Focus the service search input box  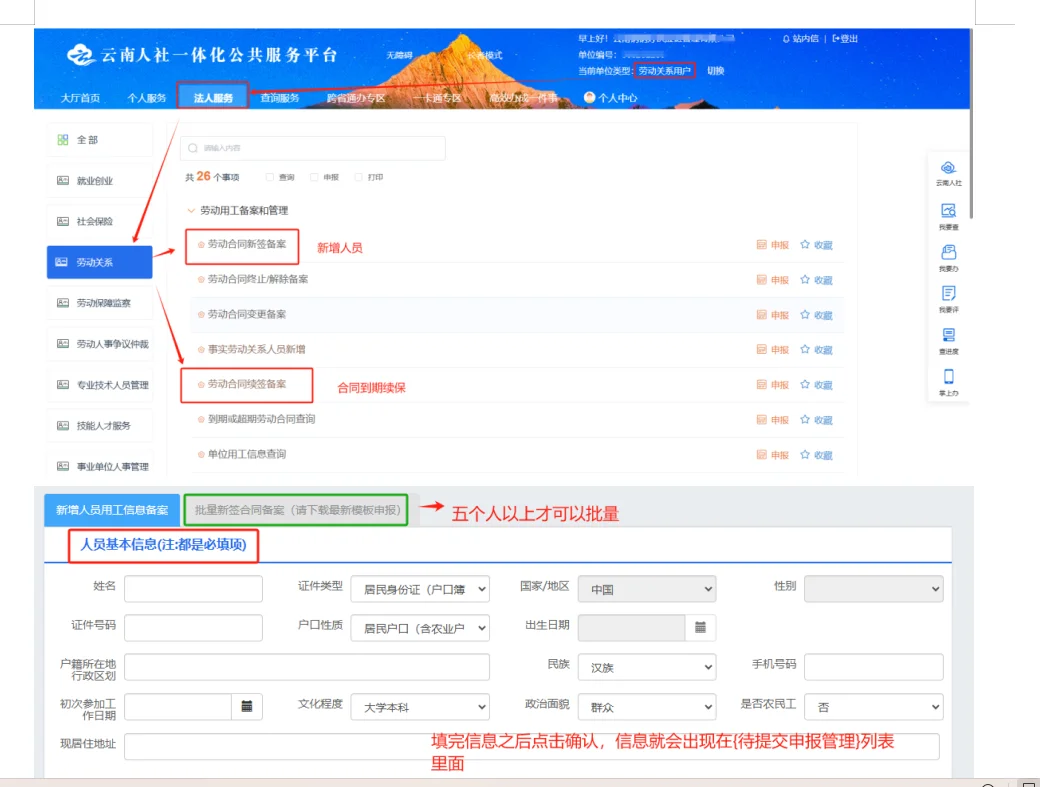coord(312,148)
